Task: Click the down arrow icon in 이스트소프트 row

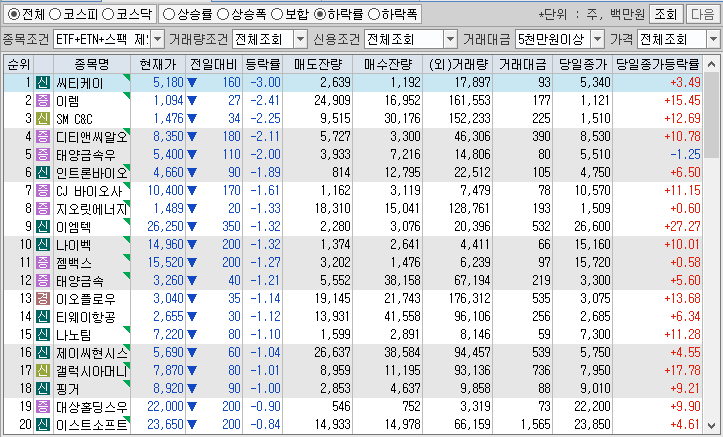Action: [192, 425]
